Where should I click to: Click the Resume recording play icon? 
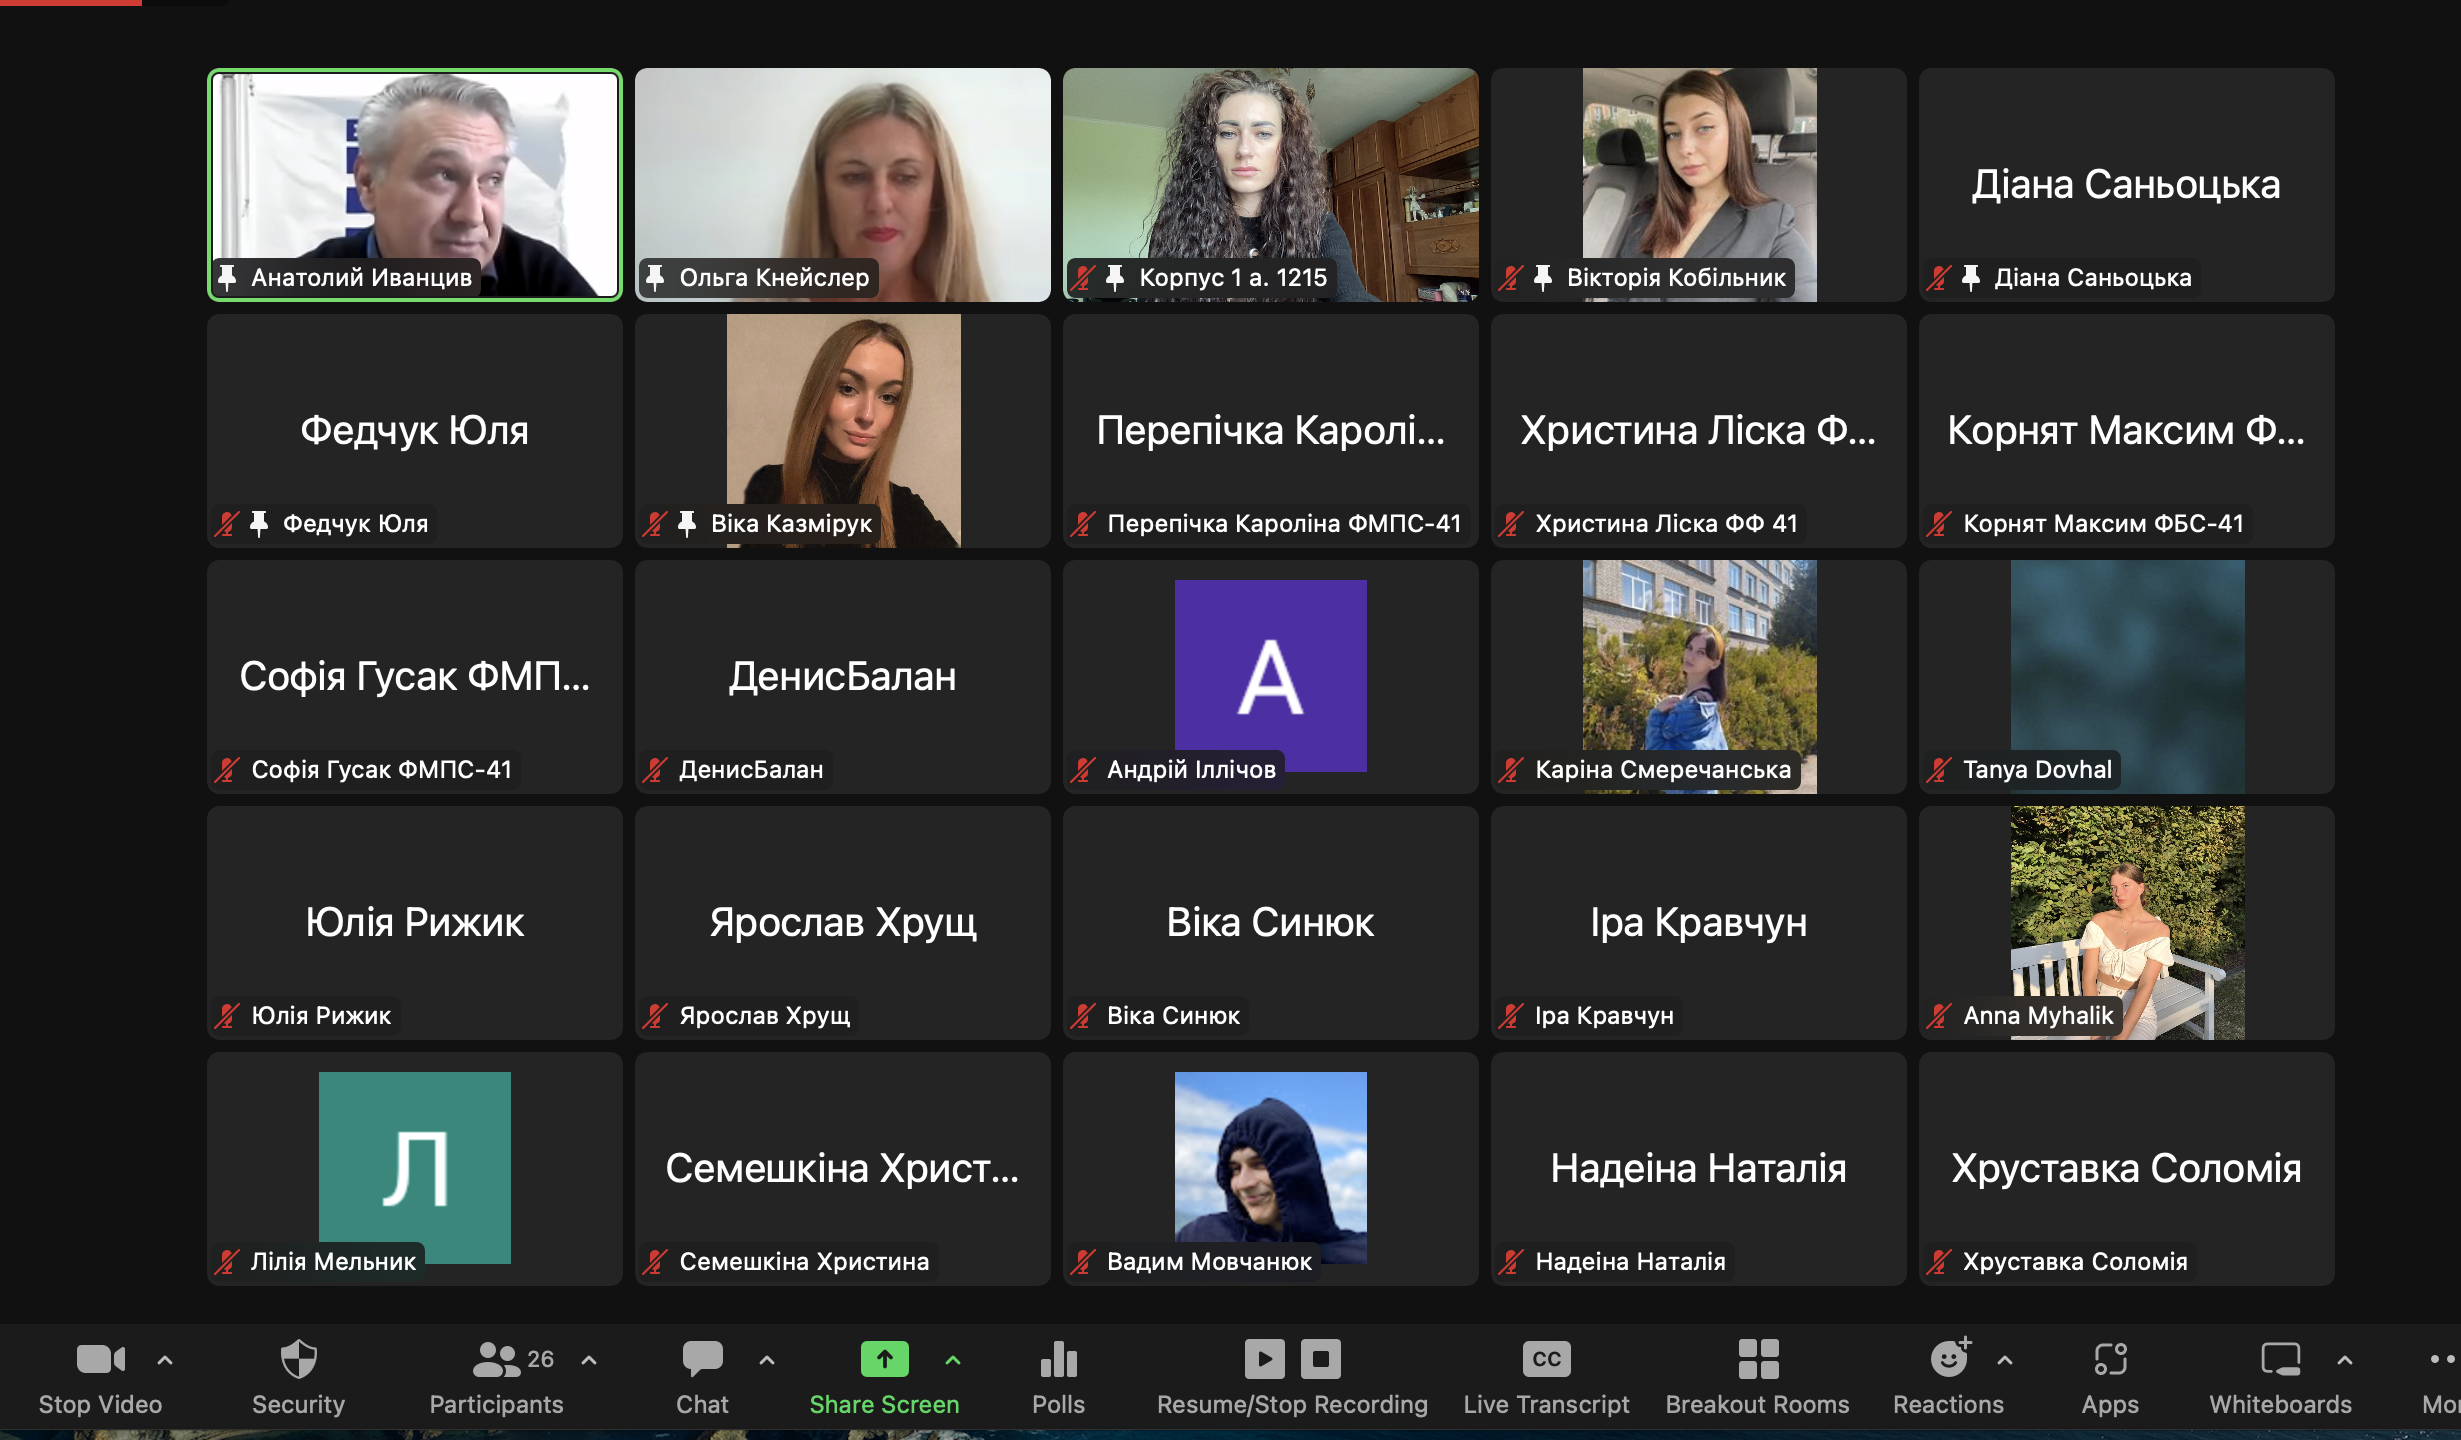click(1264, 1359)
